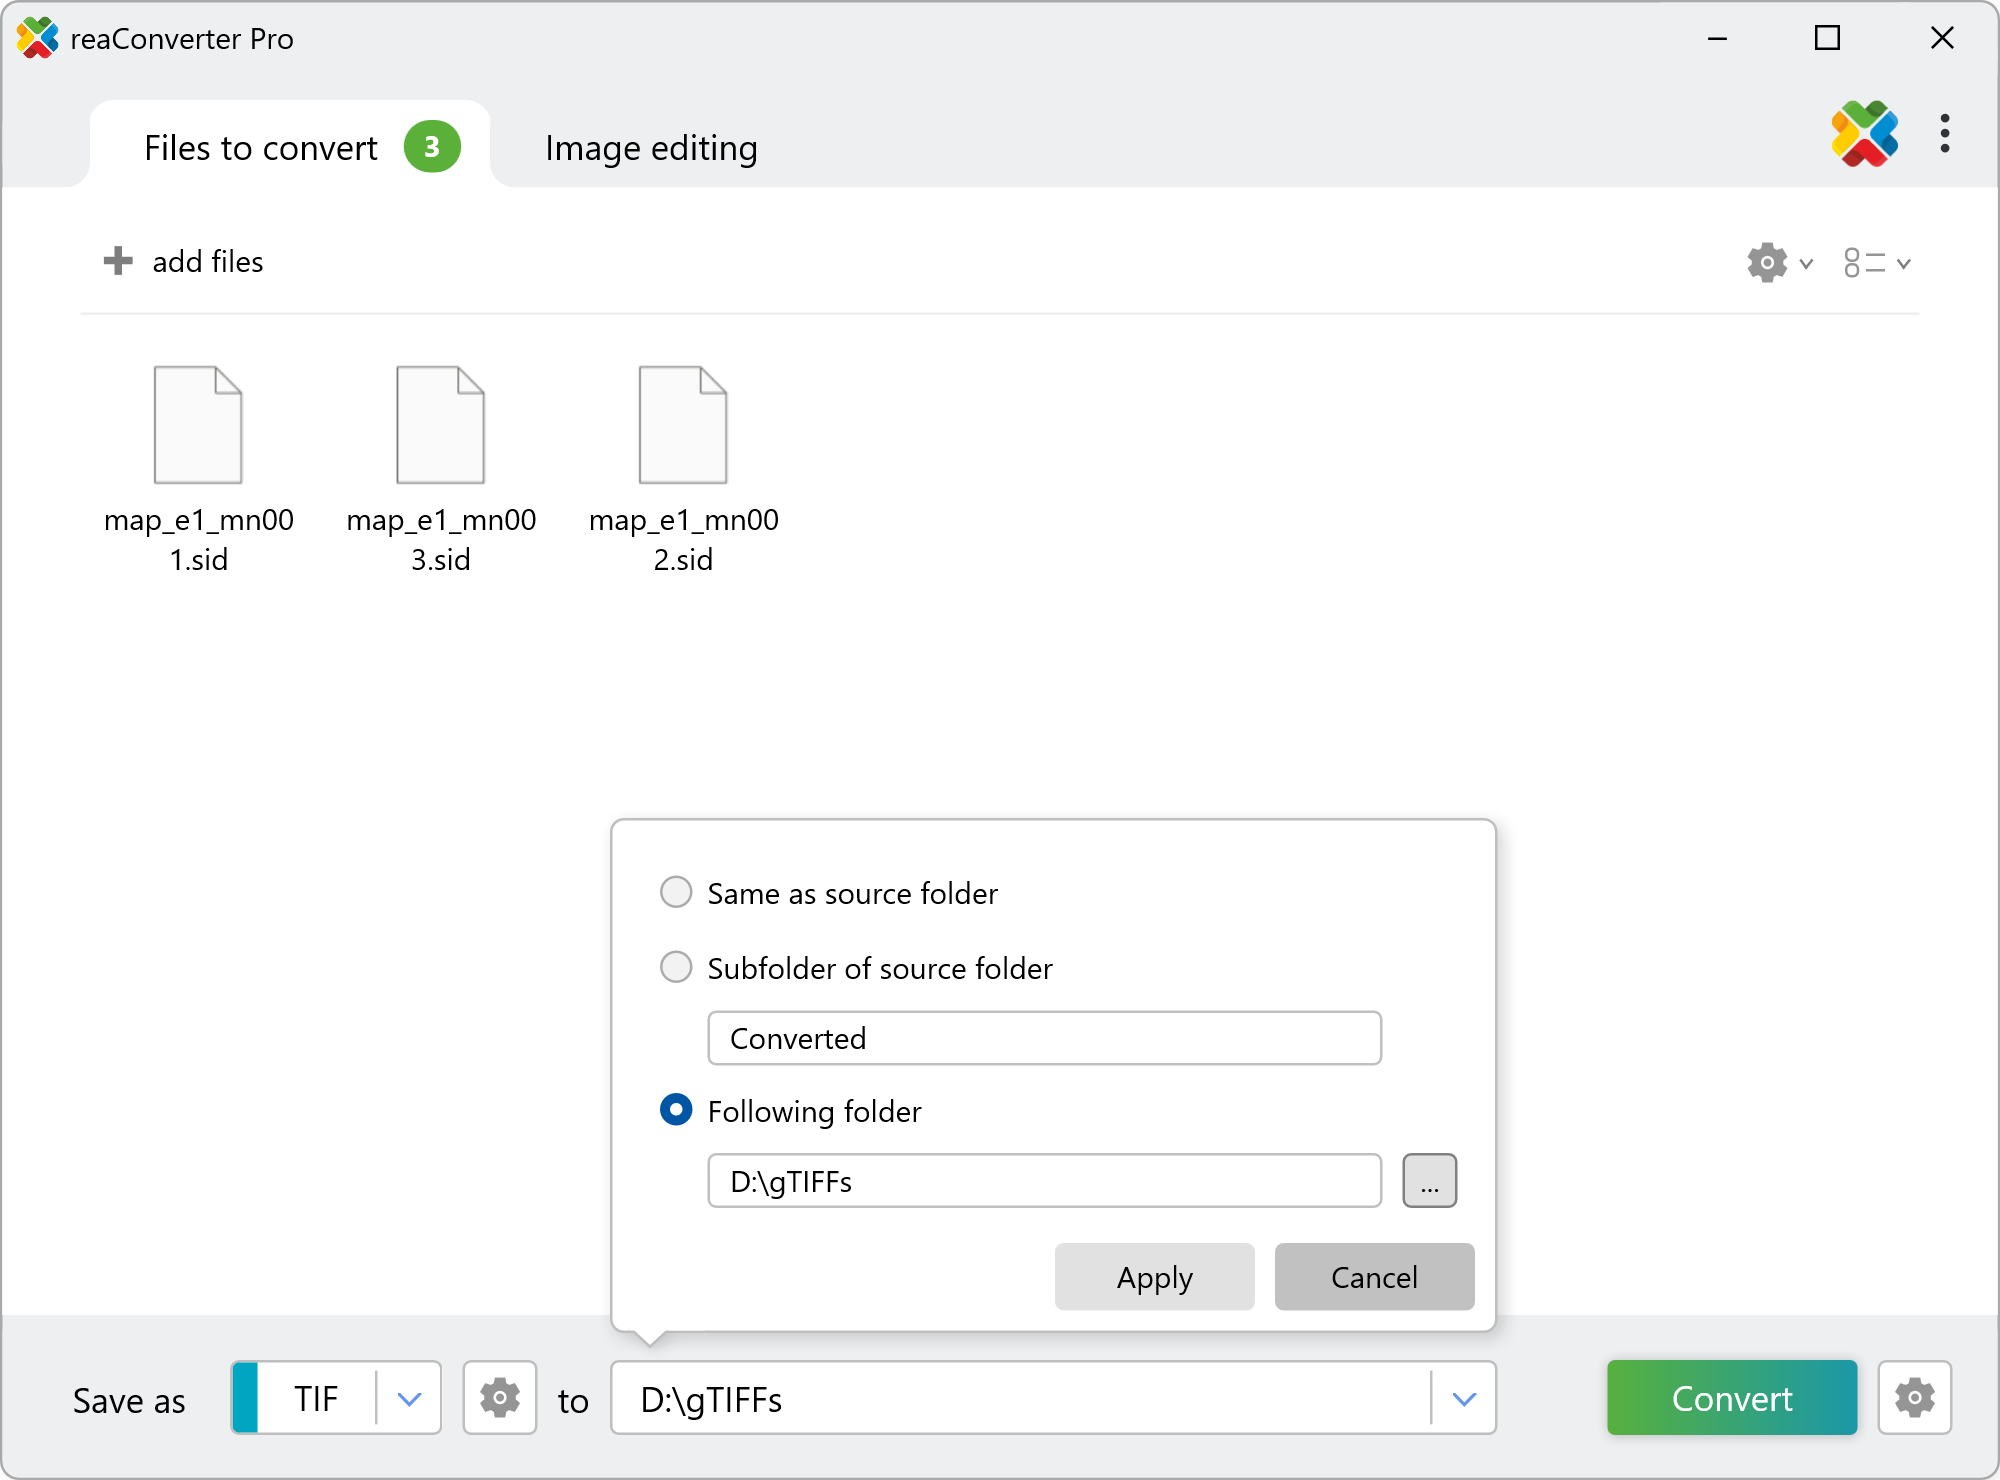Expand the TIF output format dropdown
The height and width of the screenshot is (1480, 2000).
pyautogui.click(x=409, y=1399)
